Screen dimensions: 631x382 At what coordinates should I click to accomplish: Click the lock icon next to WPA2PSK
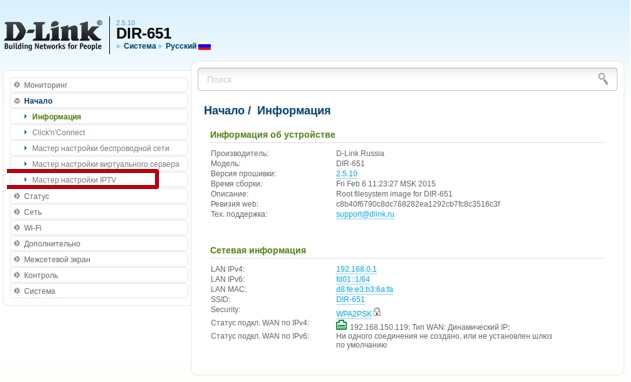(x=377, y=312)
